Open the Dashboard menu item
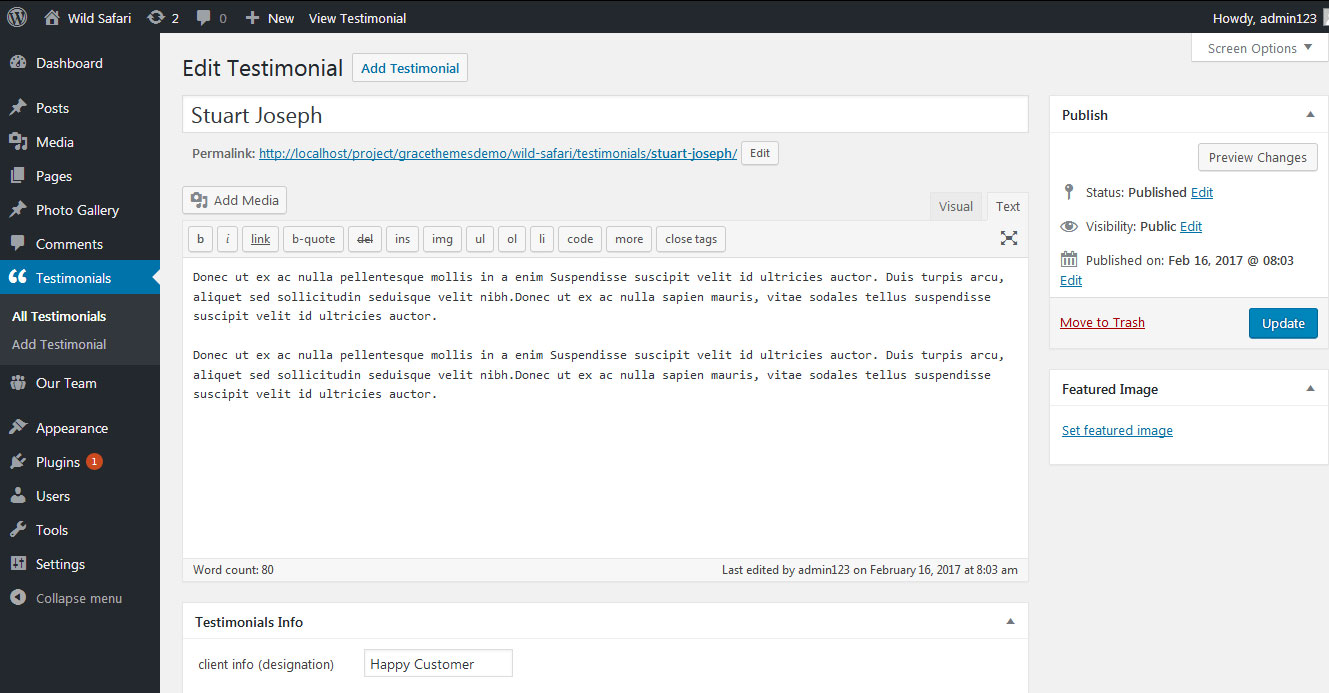This screenshot has width=1329, height=693. (80, 63)
